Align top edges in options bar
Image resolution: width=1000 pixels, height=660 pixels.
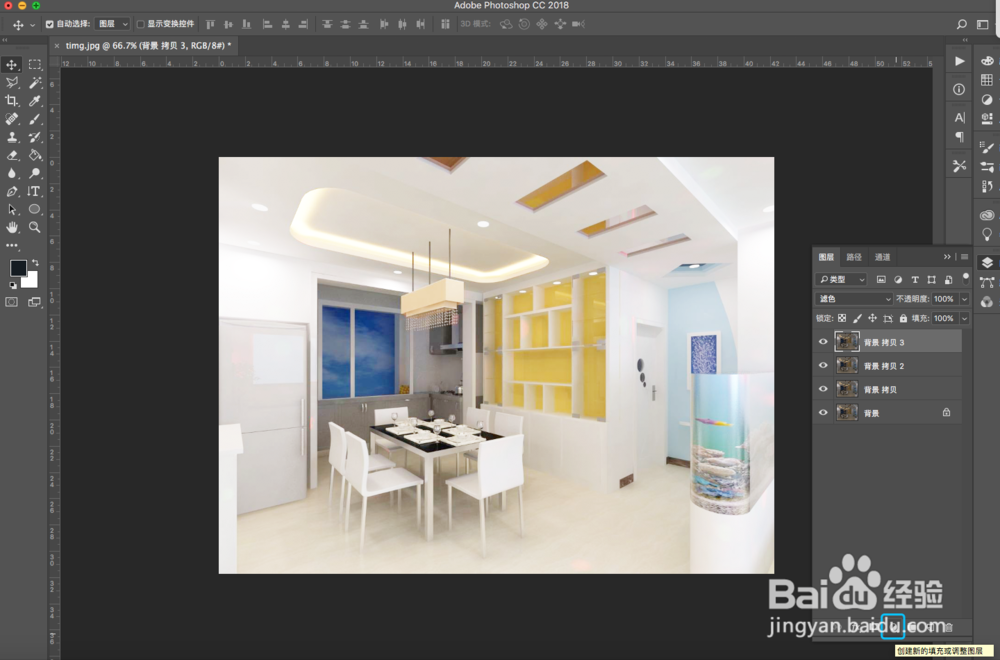point(210,24)
